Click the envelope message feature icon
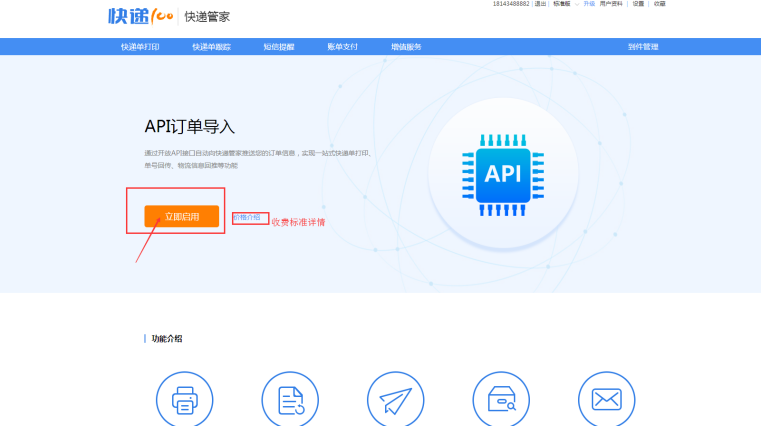This screenshot has height=426, width=762. (607, 400)
